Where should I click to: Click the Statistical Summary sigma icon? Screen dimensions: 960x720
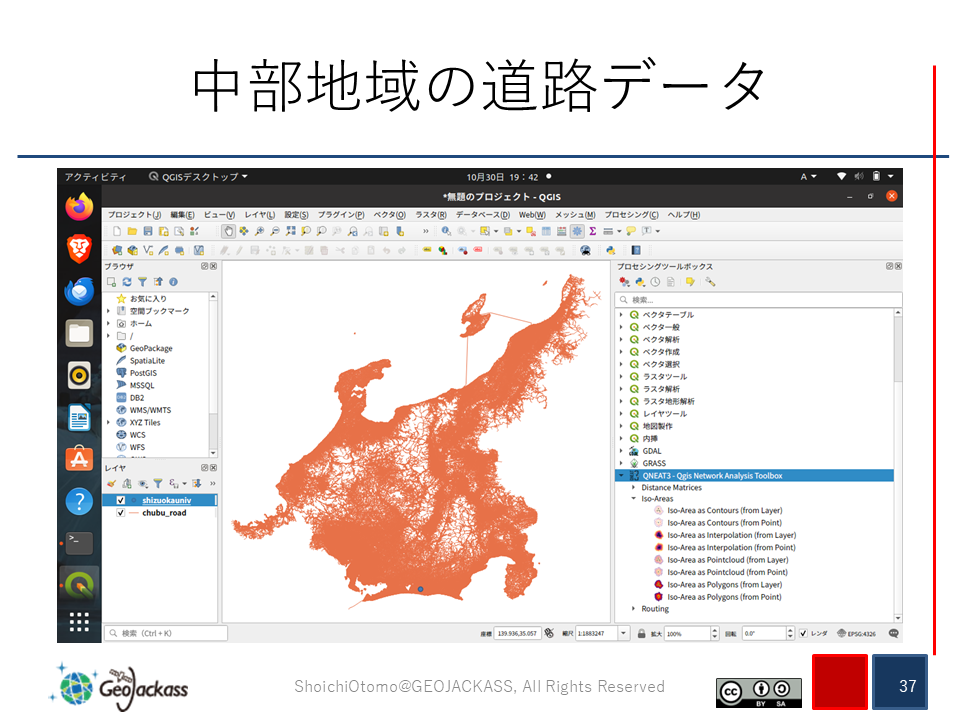592,231
